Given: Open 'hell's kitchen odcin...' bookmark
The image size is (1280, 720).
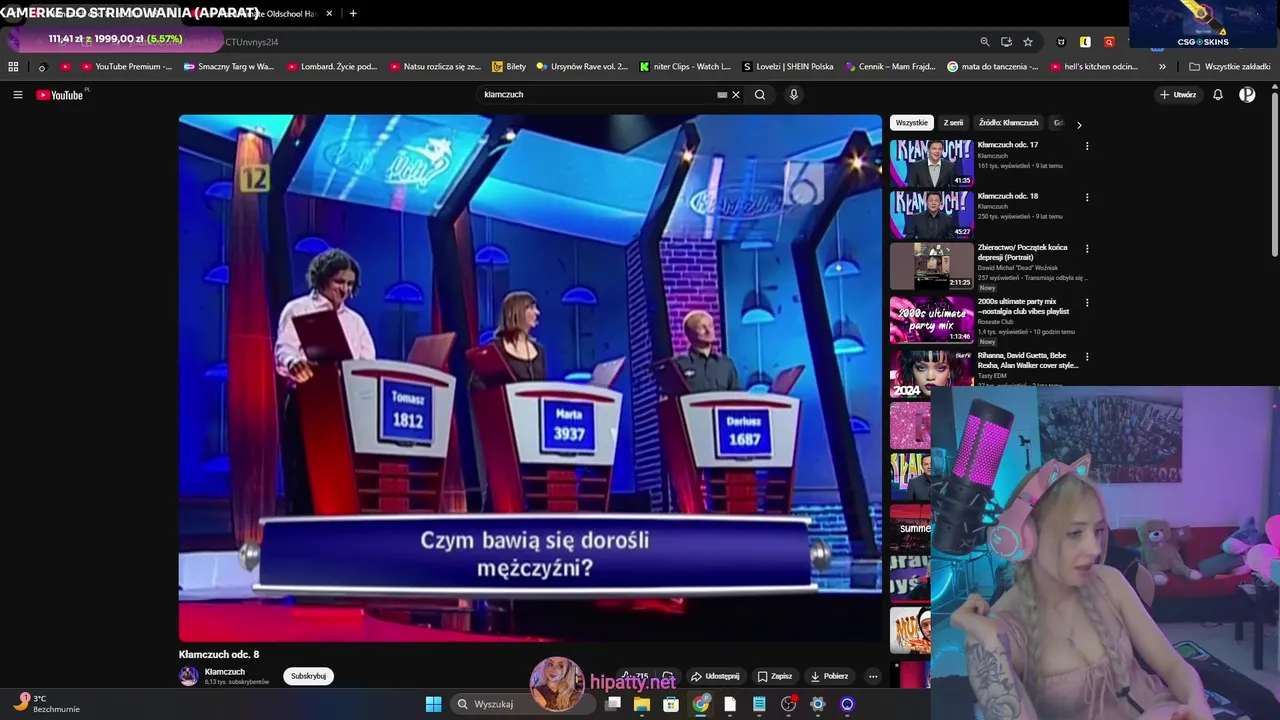Looking at the screenshot, I should [x=1094, y=67].
